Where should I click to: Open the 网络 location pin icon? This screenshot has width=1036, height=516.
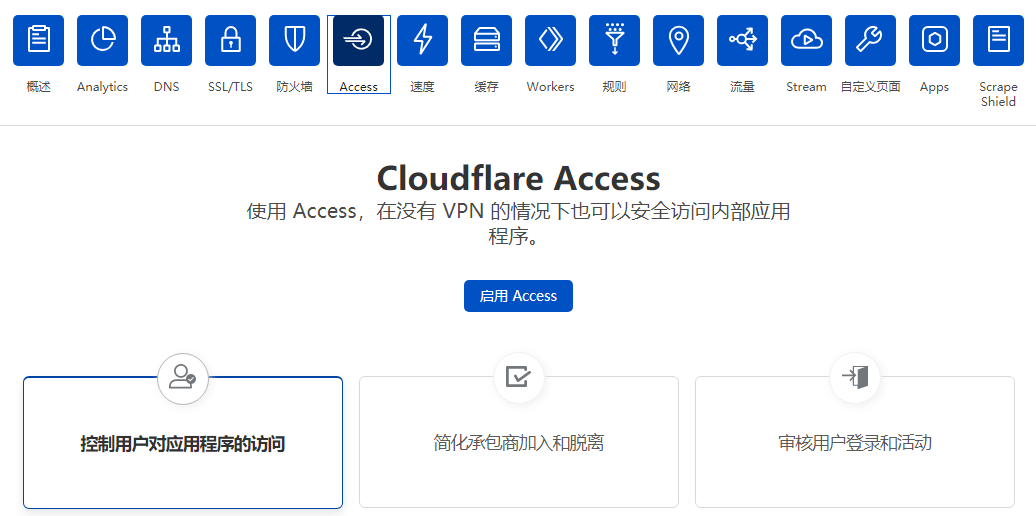click(x=679, y=40)
